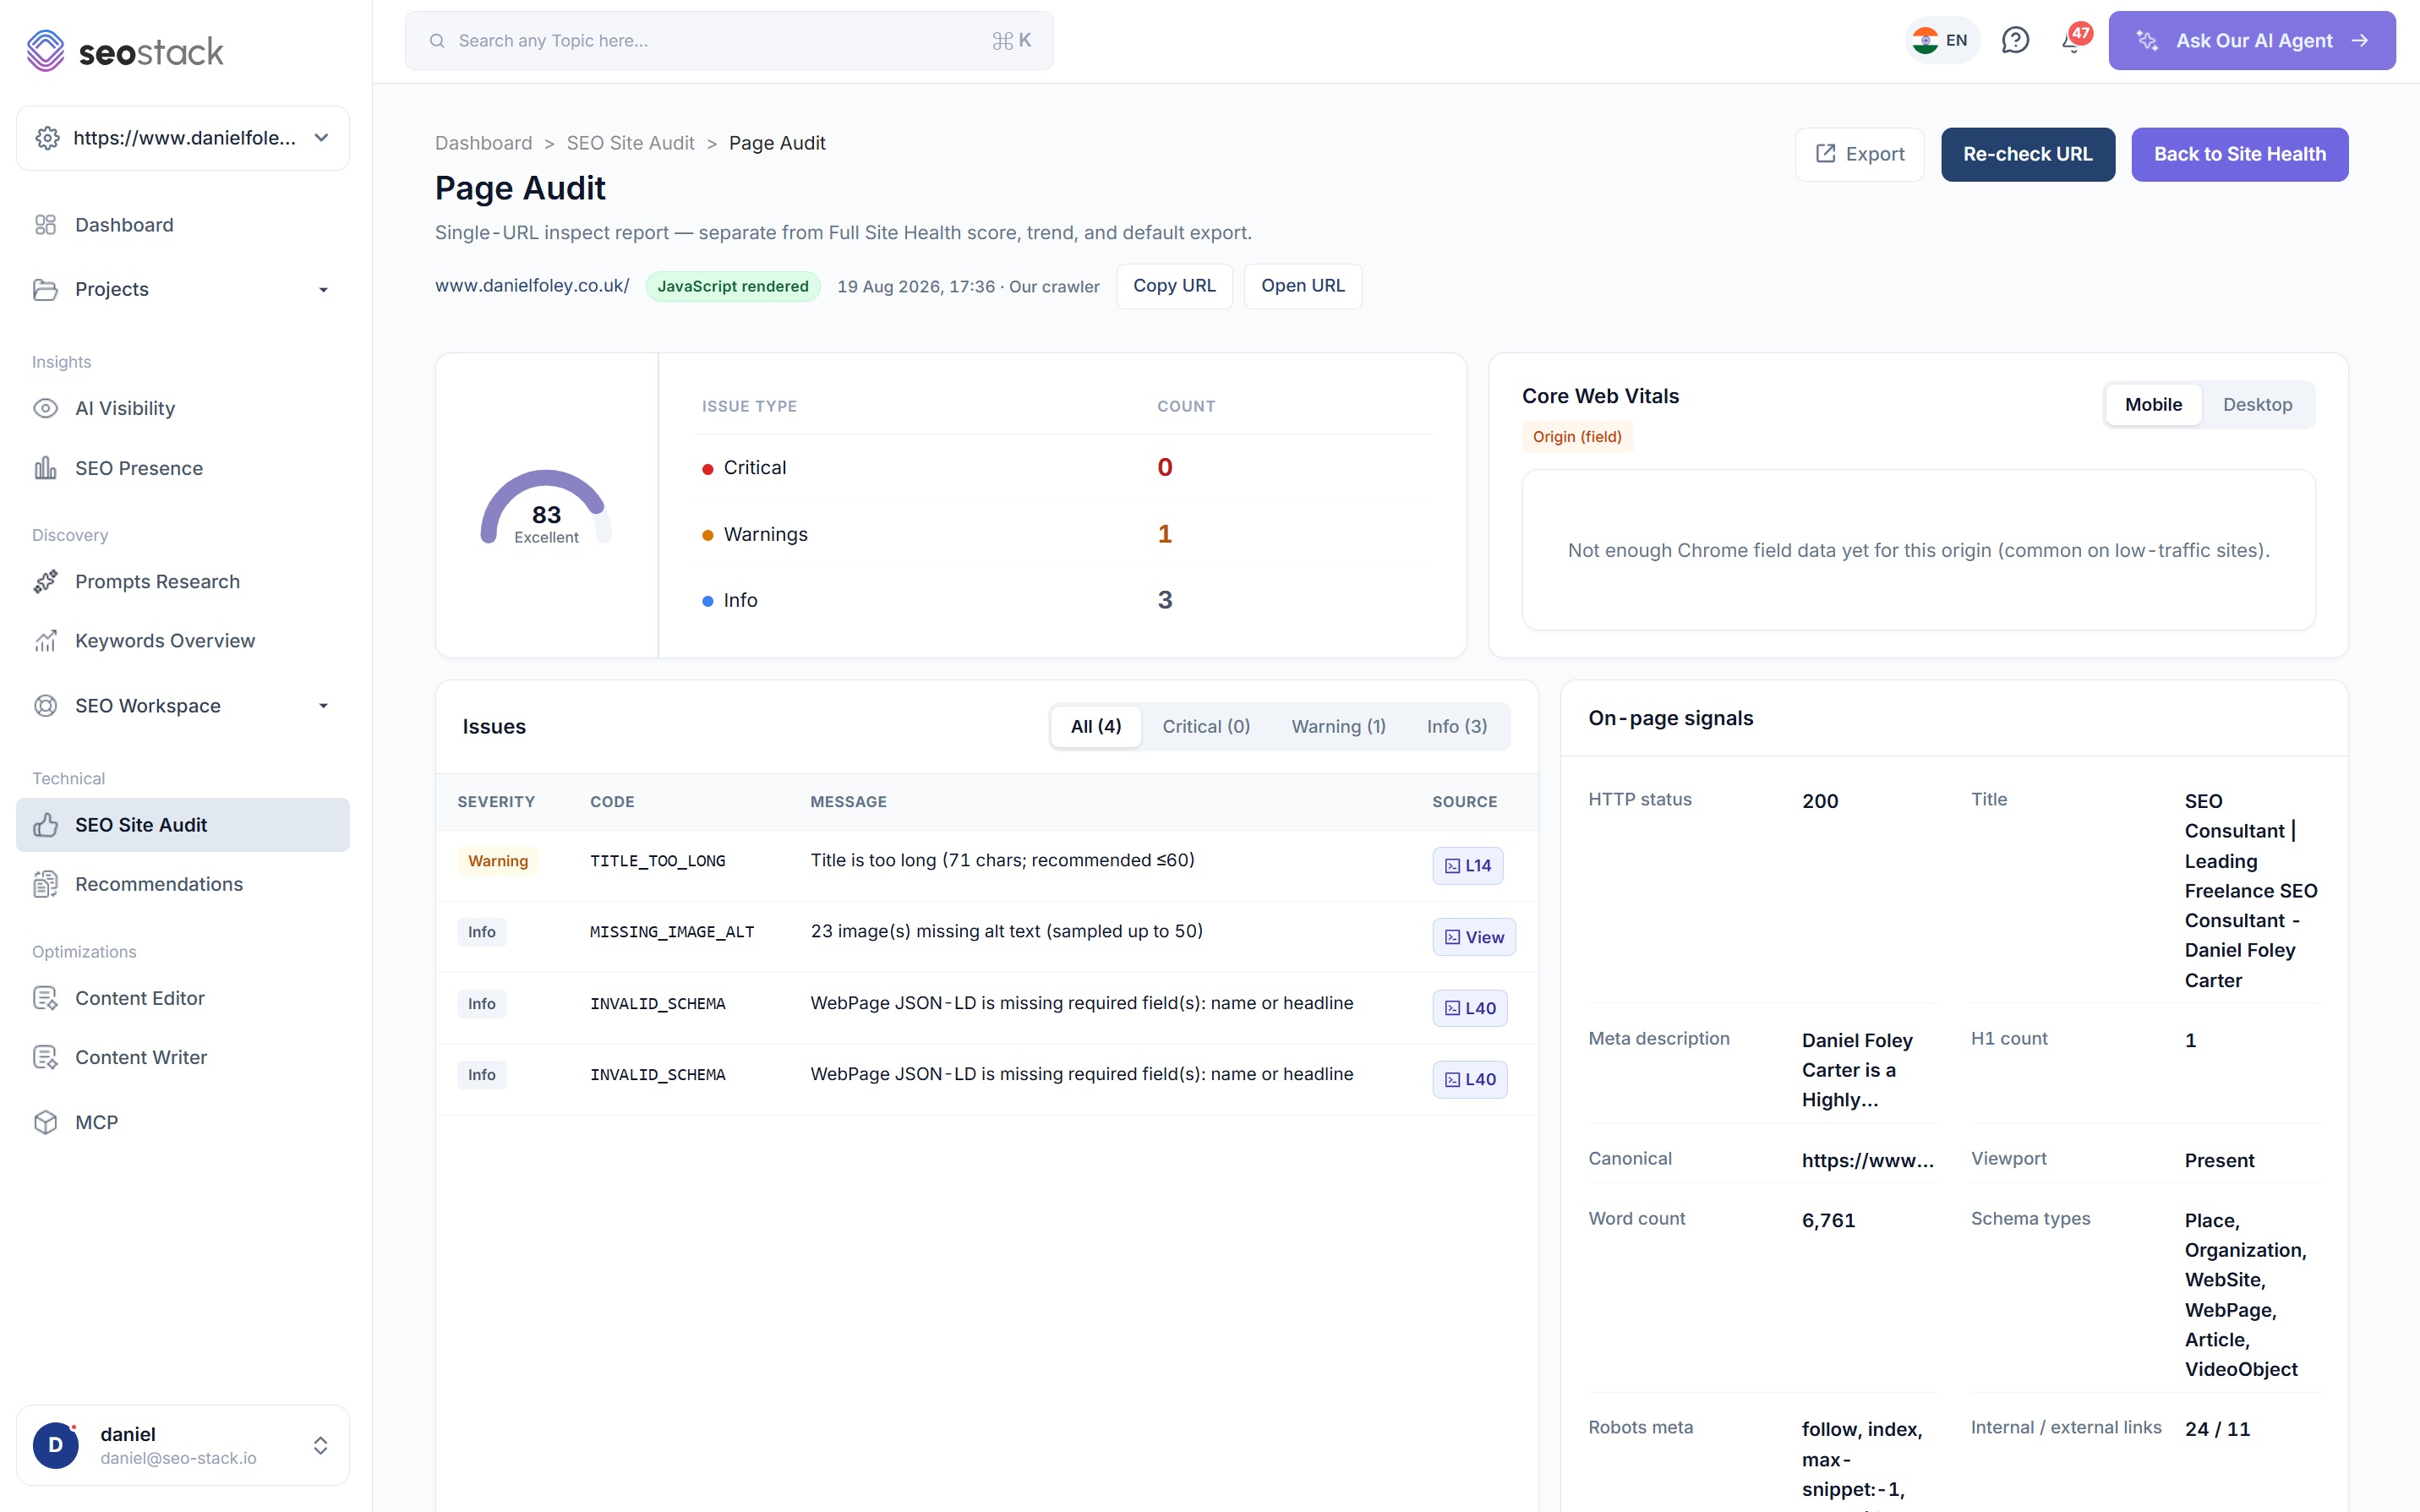This screenshot has width=2420, height=1512.
Task: Select SEO Site Audit in the sidebar
Action: 183,825
